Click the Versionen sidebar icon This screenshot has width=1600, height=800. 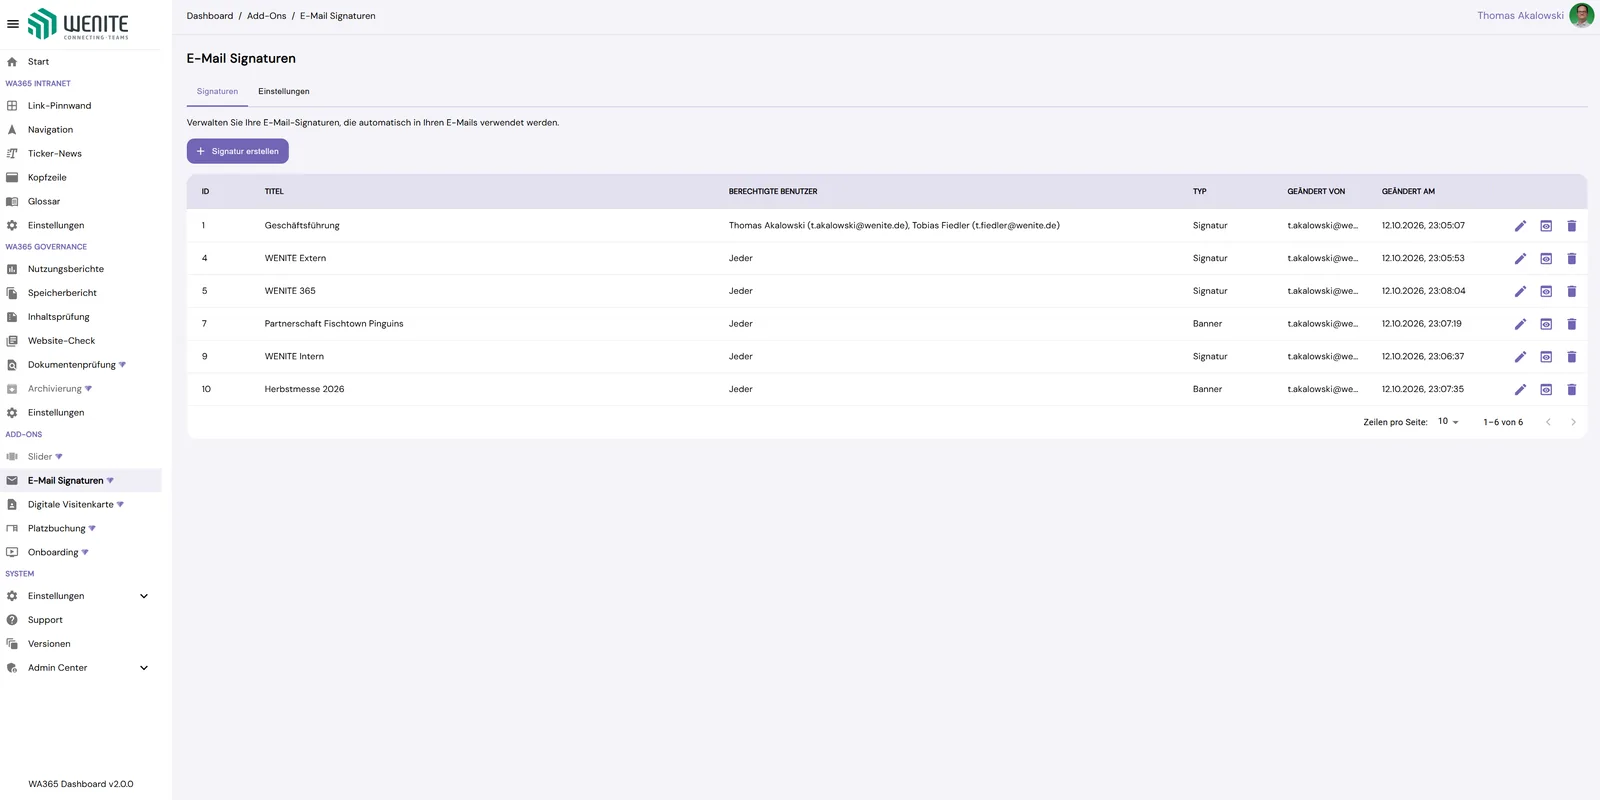click(12, 644)
